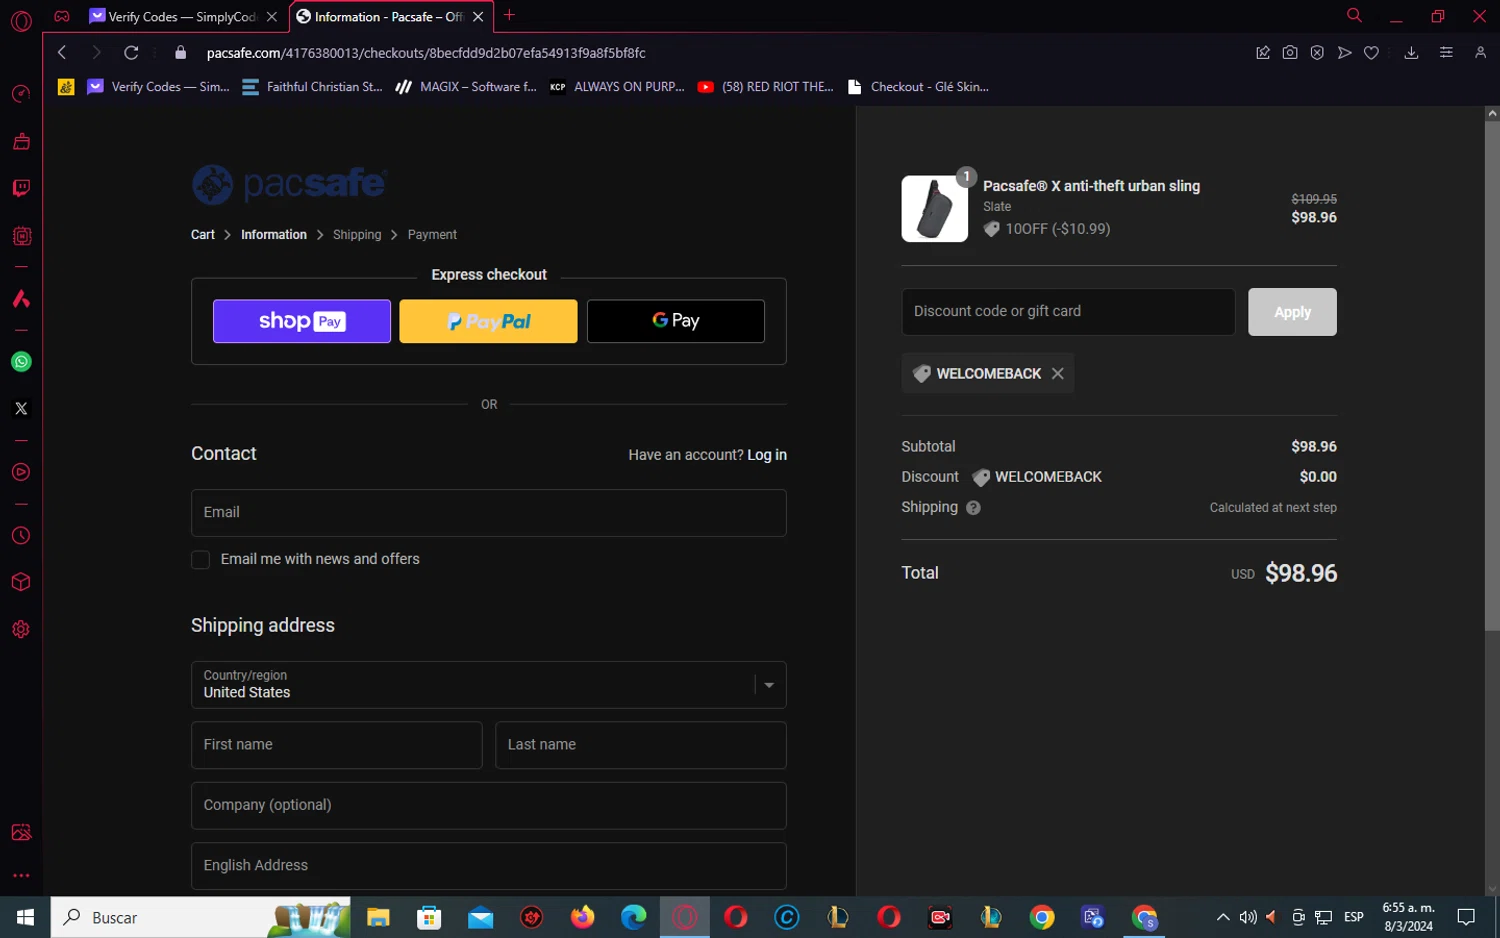
Task: Open WhatsApp in the Opera sidebar
Action: 21,362
